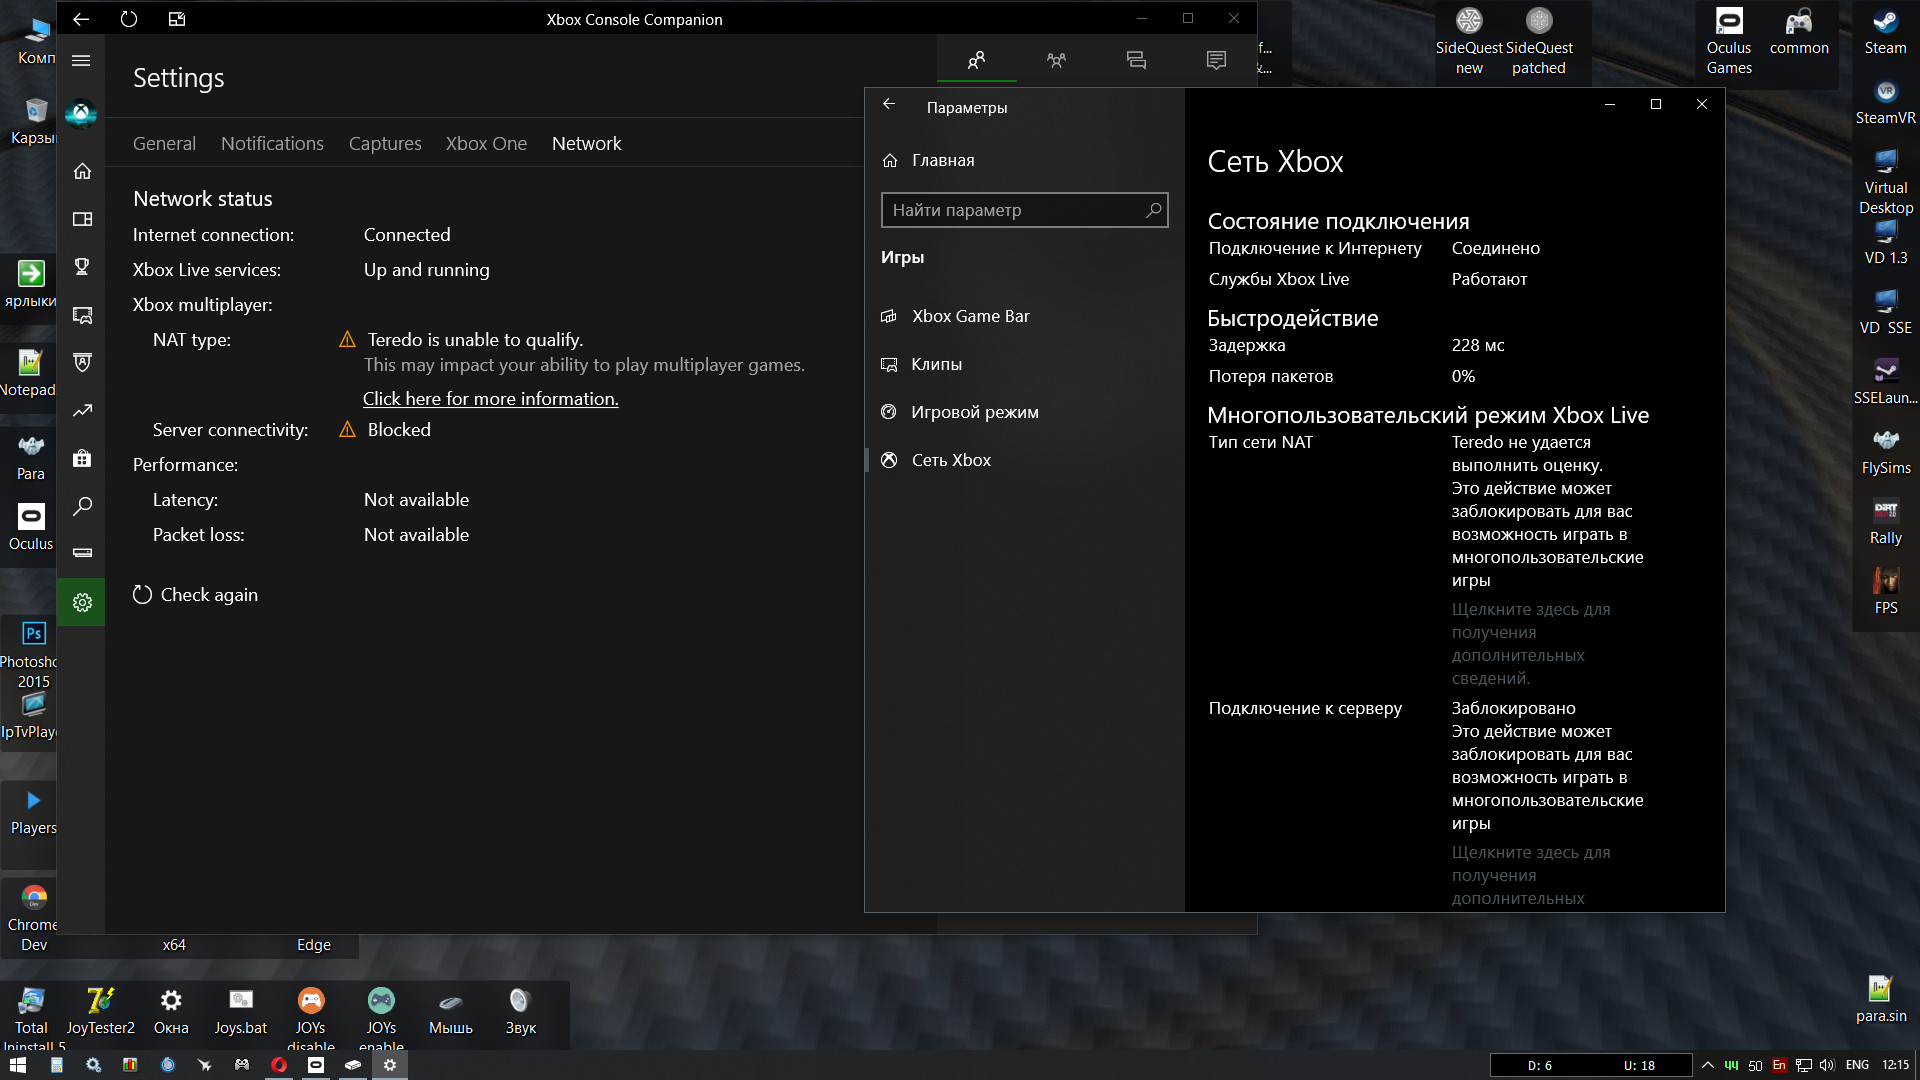
Task: Click refresh icon in Xbox title bar
Action: pyautogui.click(x=129, y=19)
